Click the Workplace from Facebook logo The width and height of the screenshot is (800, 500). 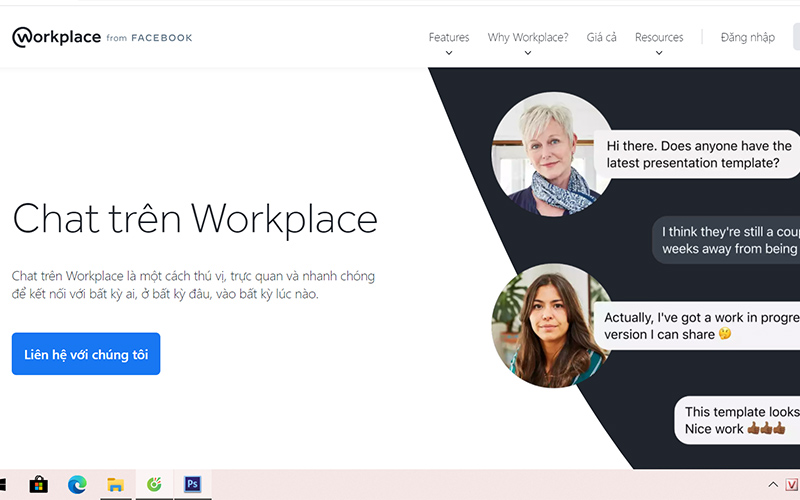coord(102,37)
